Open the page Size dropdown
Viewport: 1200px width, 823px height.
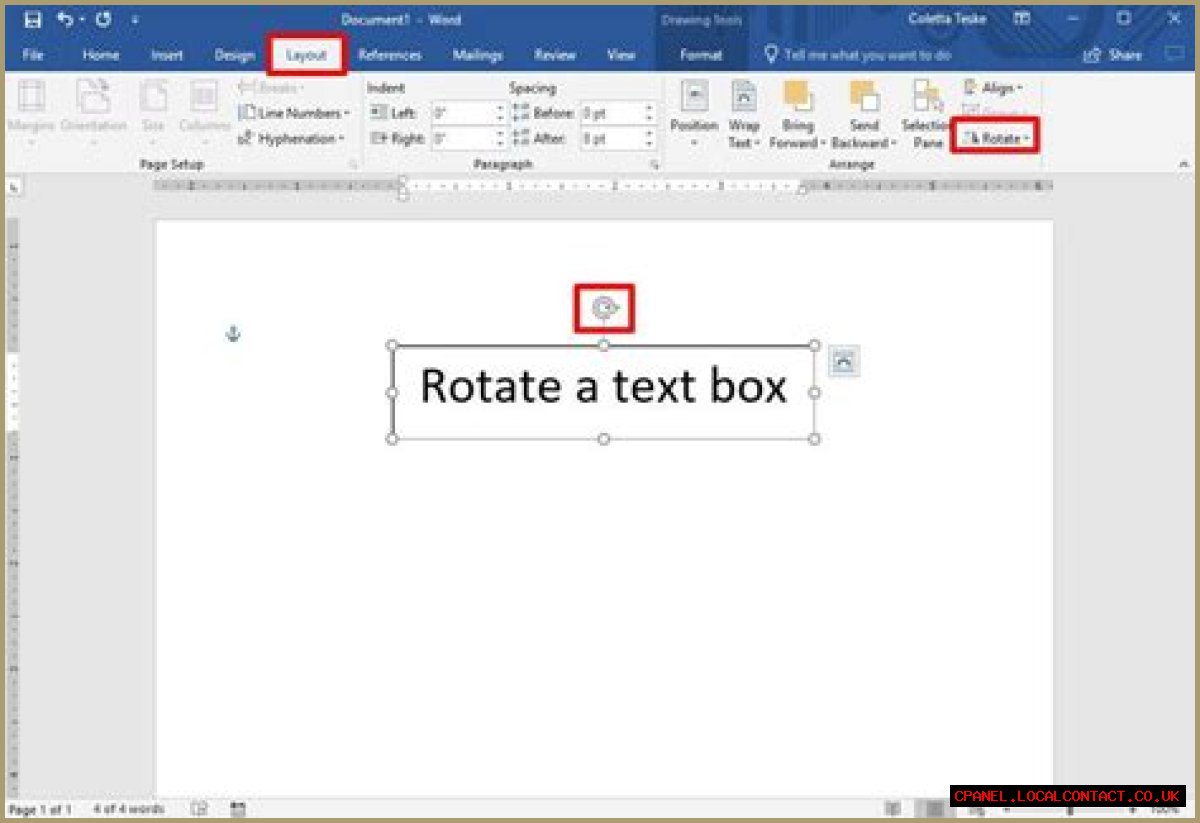click(x=153, y=112)
